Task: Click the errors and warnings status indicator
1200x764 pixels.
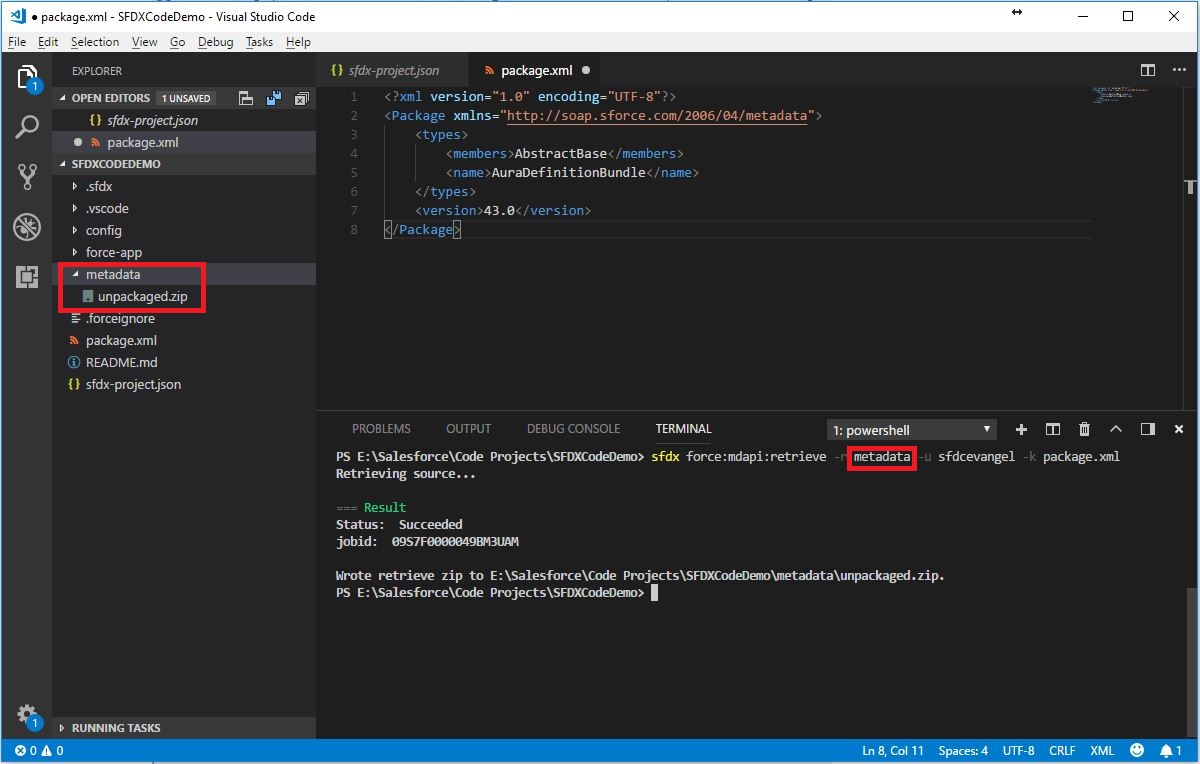Action: tap(39, 751)
